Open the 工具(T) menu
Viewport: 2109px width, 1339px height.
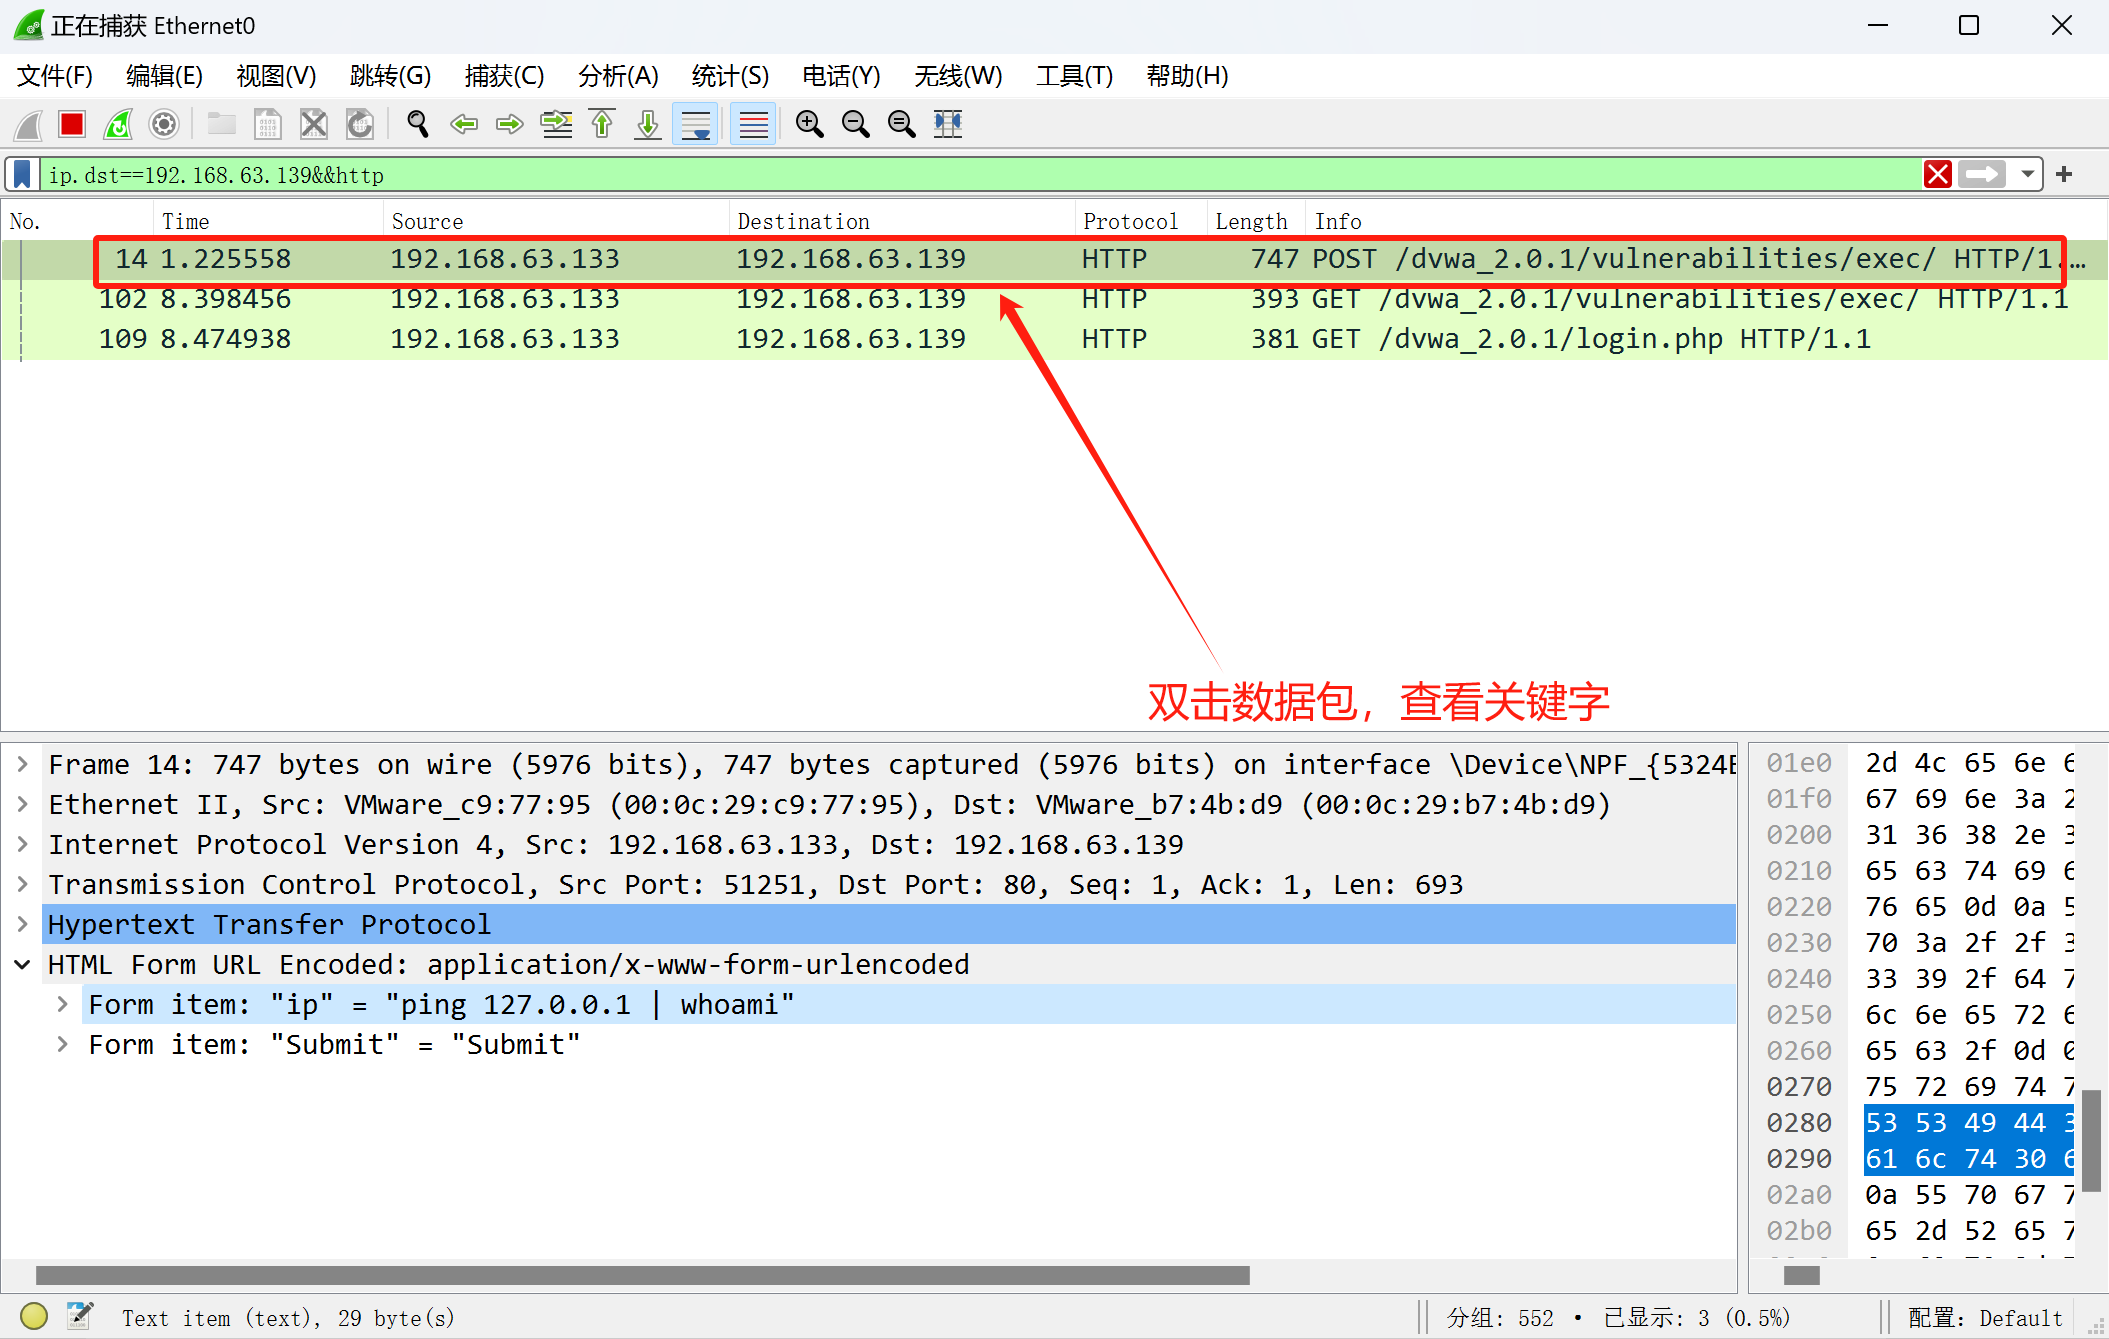click(x=1074, y=76)
